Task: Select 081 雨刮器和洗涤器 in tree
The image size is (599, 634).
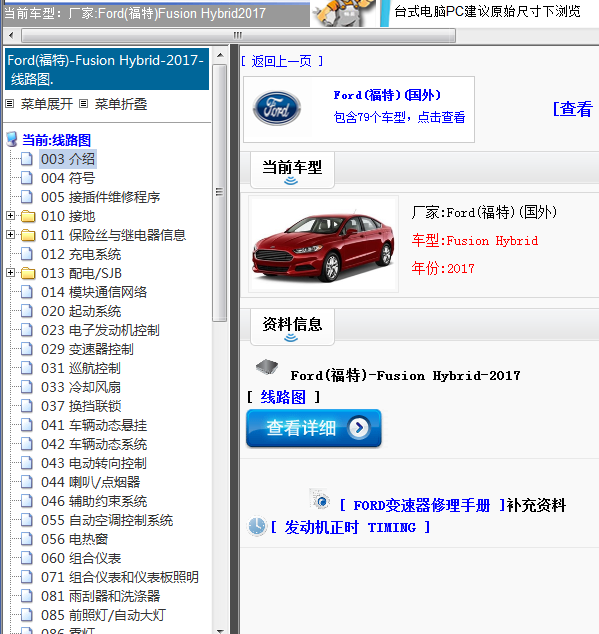Action: [x=100, y=596]
